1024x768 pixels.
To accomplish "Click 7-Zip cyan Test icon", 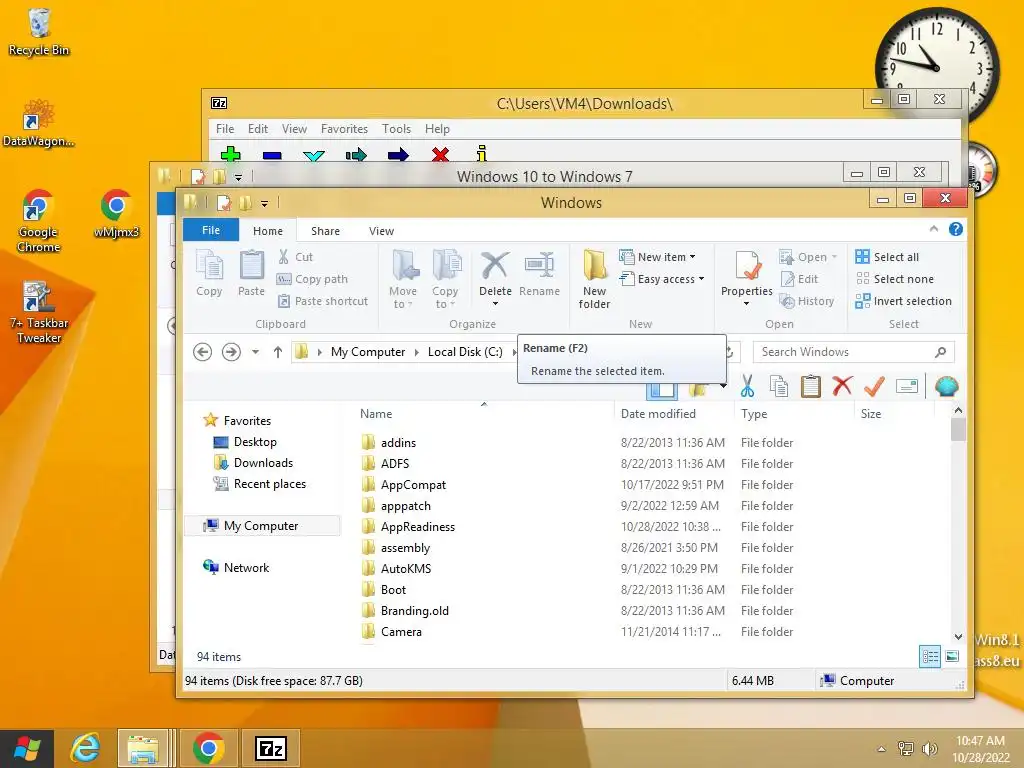I will (x=314, y=156).
